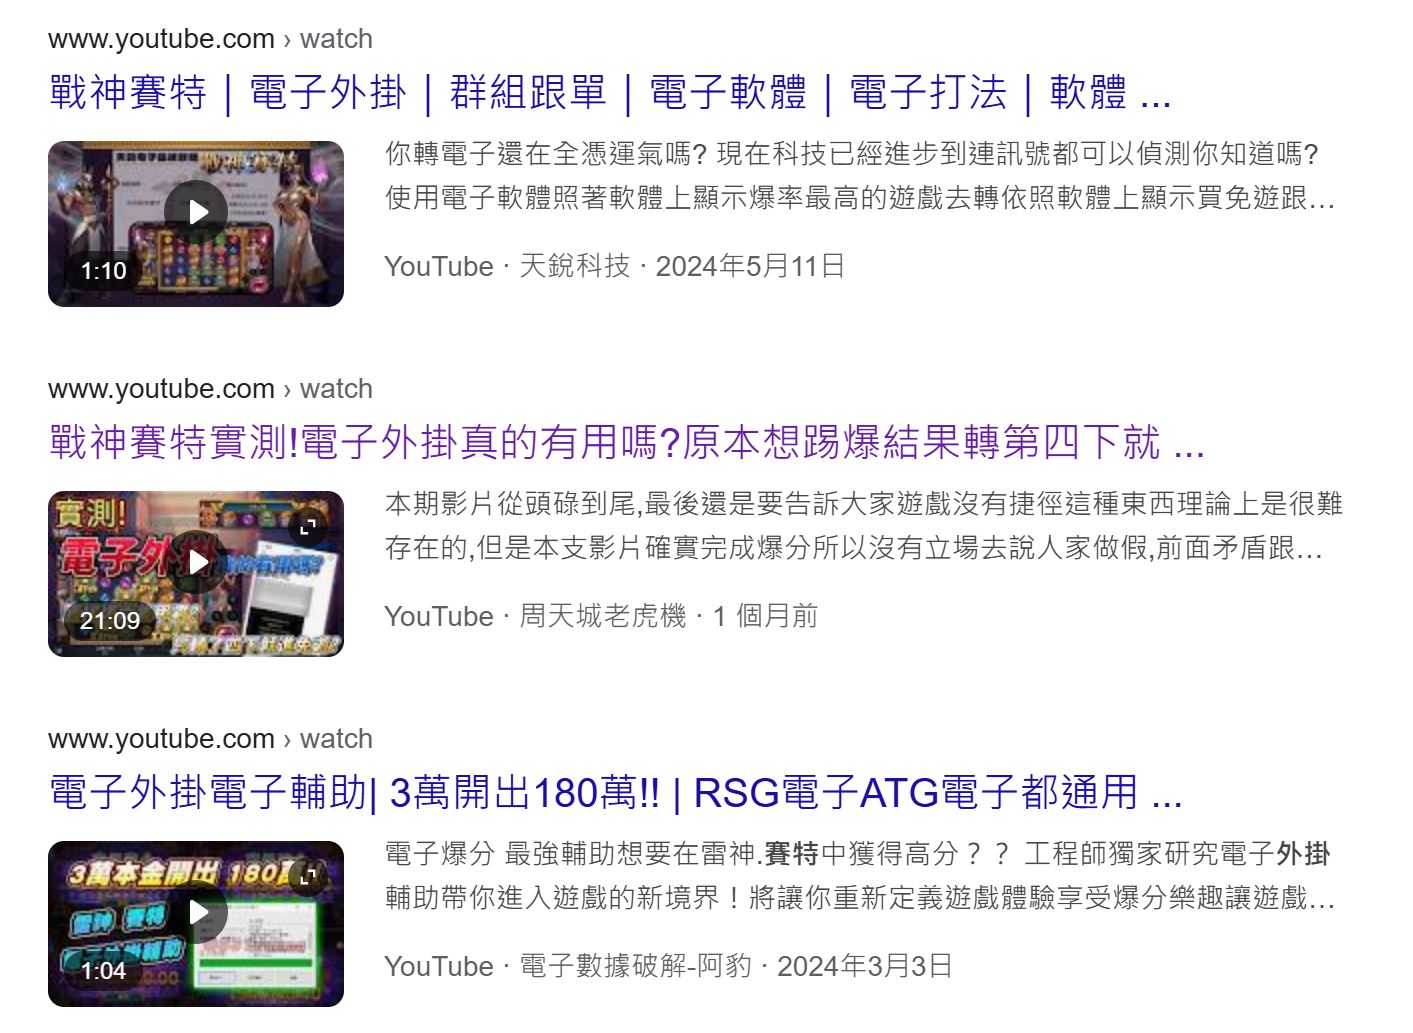
Task: Click the 天銳科技 channel name
Action: pos(575,266)
